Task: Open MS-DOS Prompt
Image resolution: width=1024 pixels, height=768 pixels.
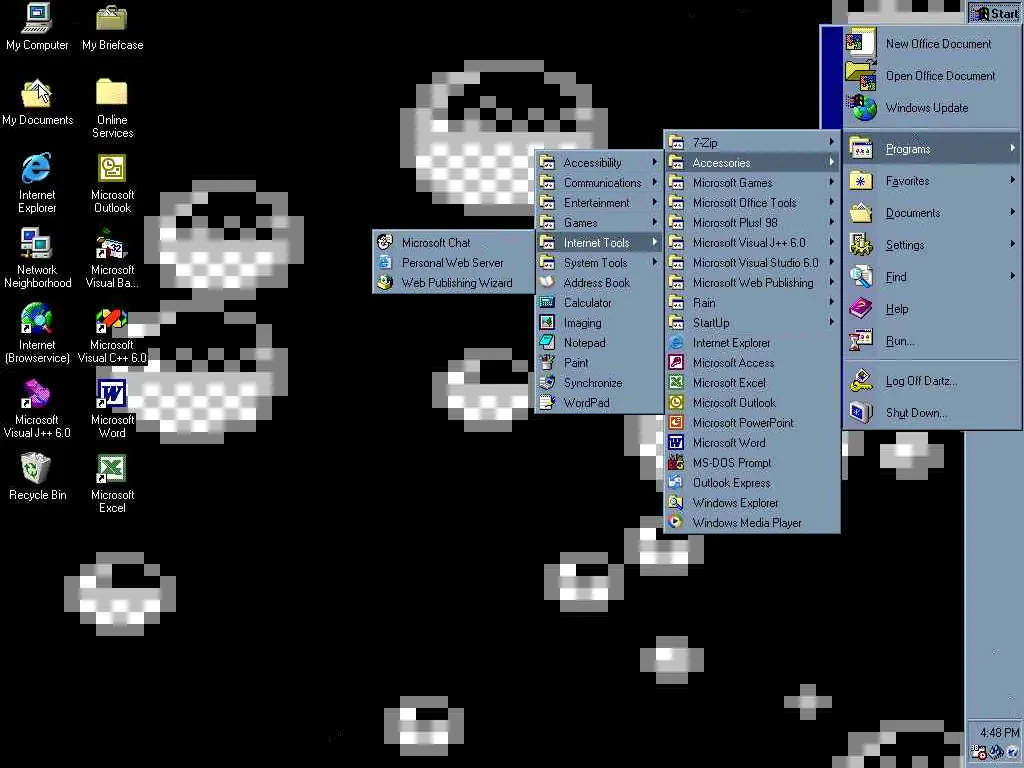Action: [x=752, y=463]
